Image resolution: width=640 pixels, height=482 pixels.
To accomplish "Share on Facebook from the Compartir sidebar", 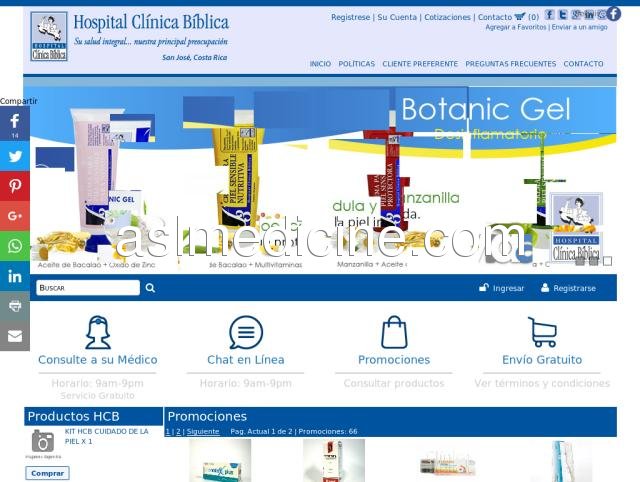I will coord(15,124).
